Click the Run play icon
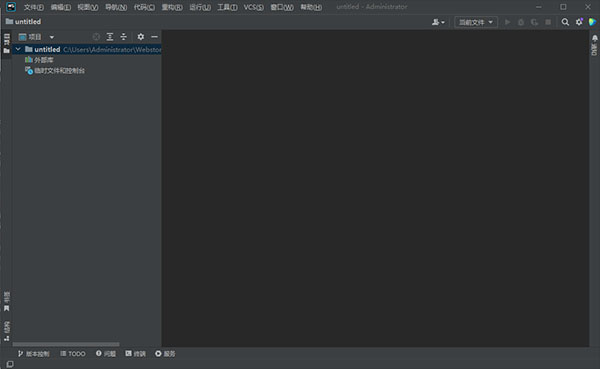This screenshot has height=369, width=600. 507,22
